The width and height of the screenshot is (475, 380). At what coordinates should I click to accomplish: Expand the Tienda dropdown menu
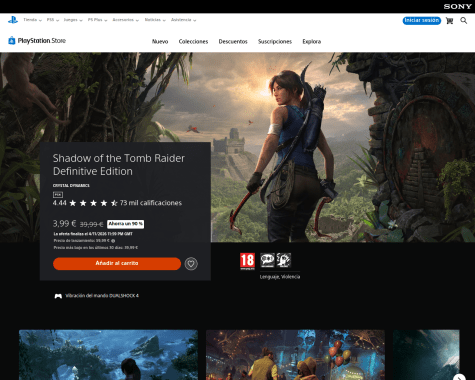click(32, 20)
